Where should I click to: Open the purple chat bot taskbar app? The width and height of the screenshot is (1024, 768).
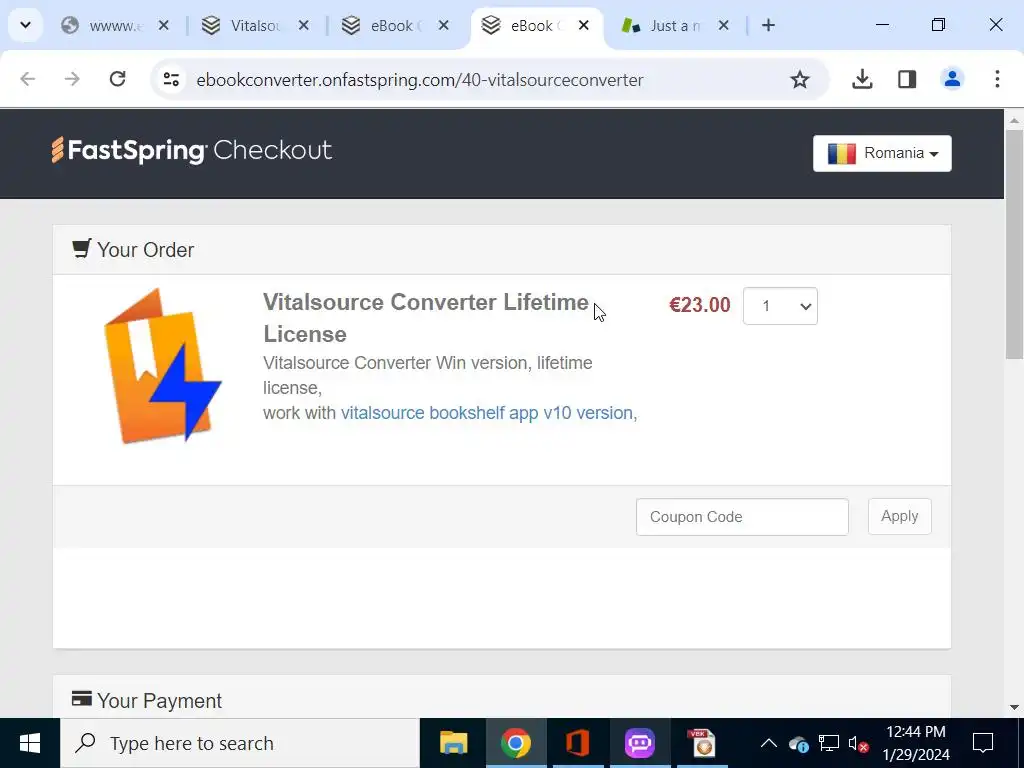click(x=640, y=743)
